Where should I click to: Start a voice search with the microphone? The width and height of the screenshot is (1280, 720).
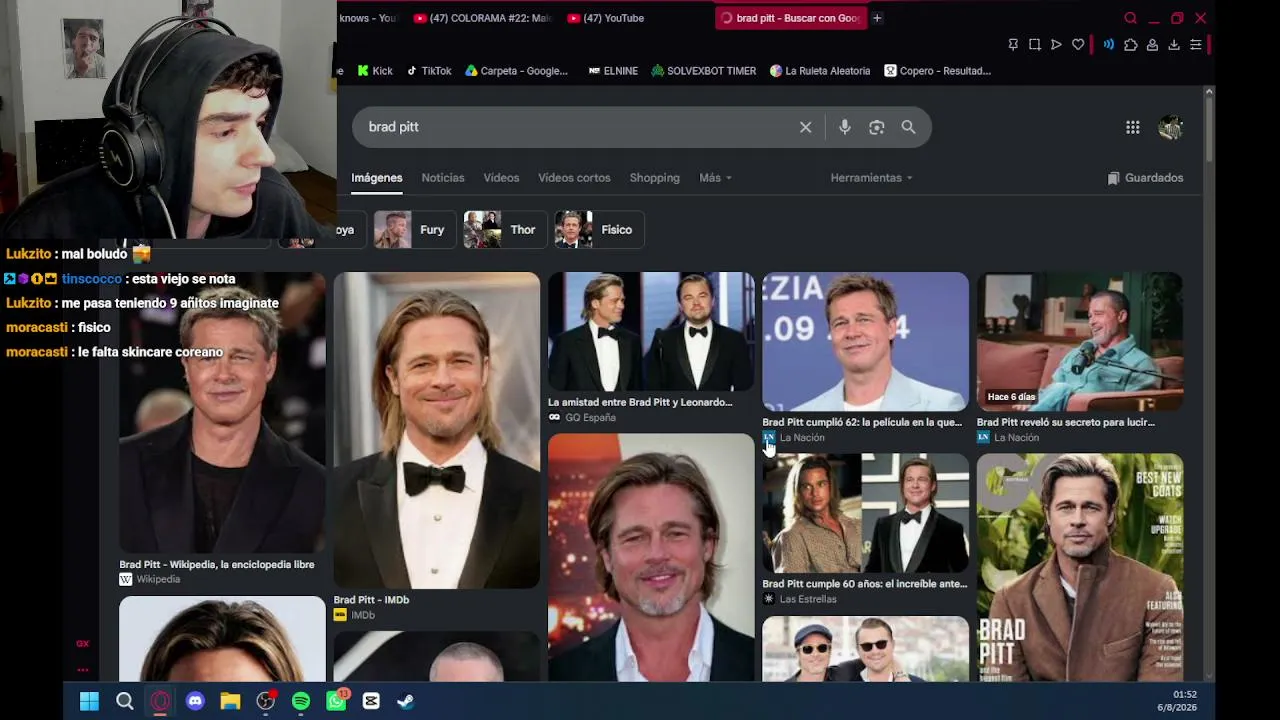pyautogui.click(x=845, y=127)
